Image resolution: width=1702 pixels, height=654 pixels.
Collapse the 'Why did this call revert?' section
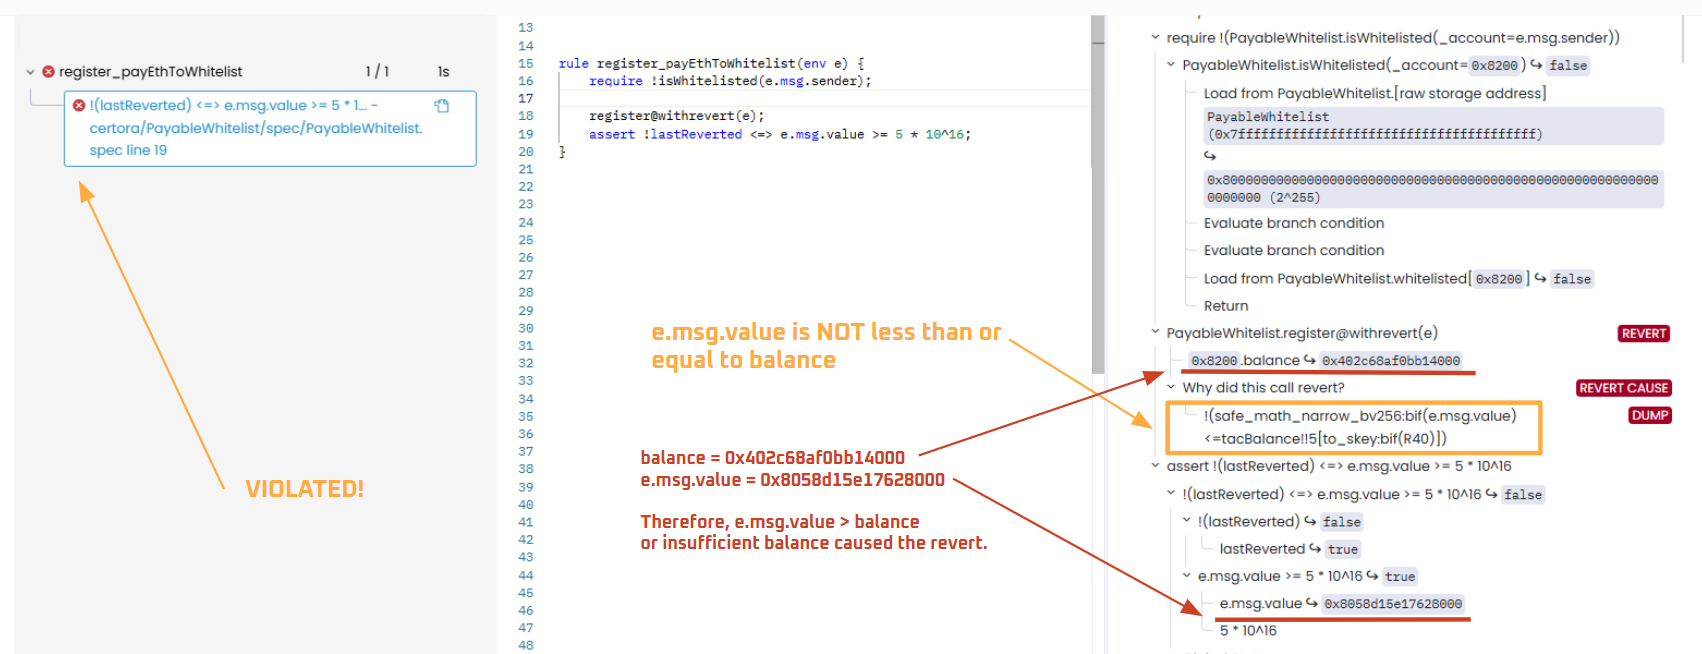click(x=1171, y=388)
